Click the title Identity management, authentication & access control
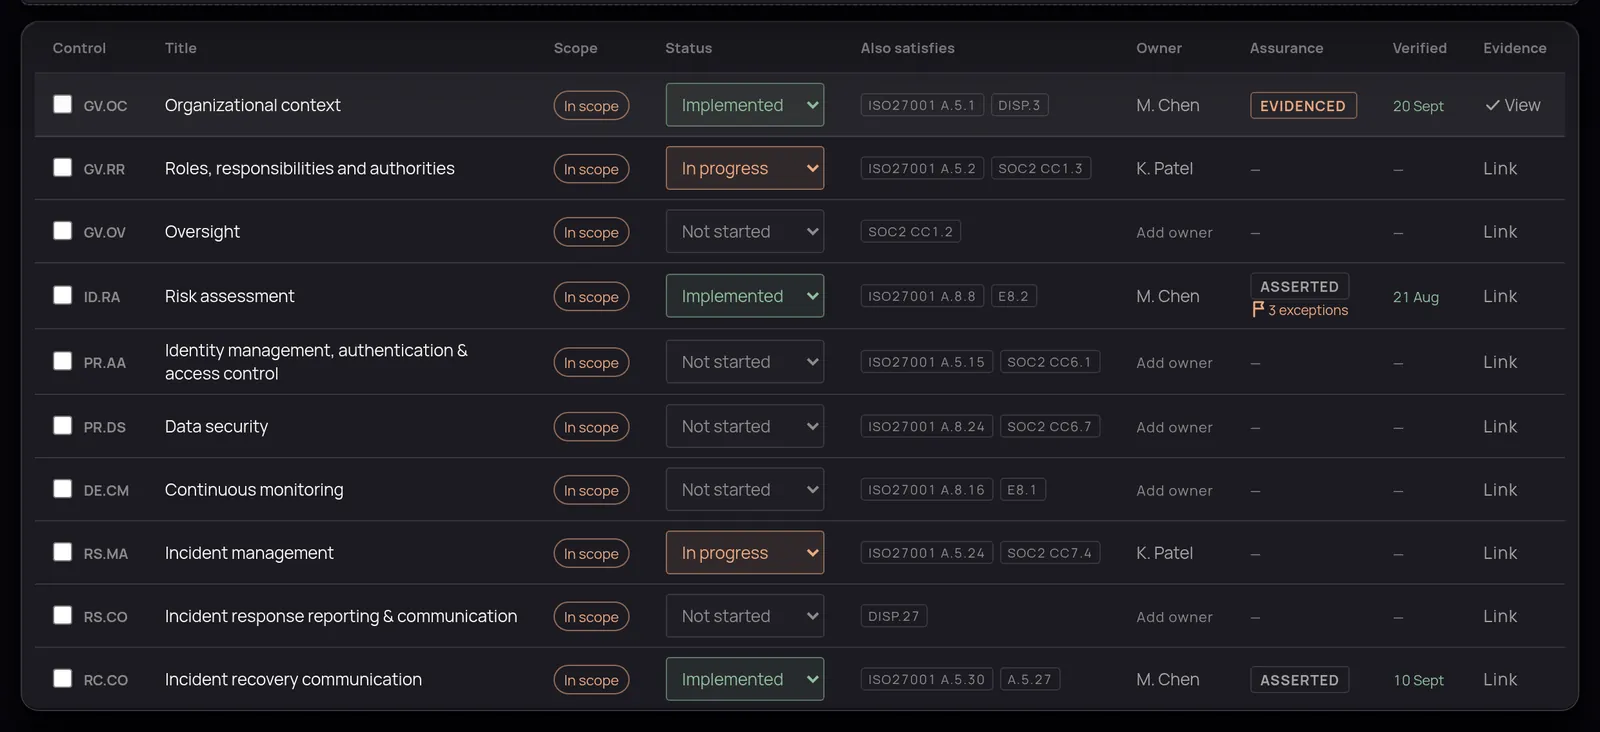1600x732 pixels. [316, 361]
